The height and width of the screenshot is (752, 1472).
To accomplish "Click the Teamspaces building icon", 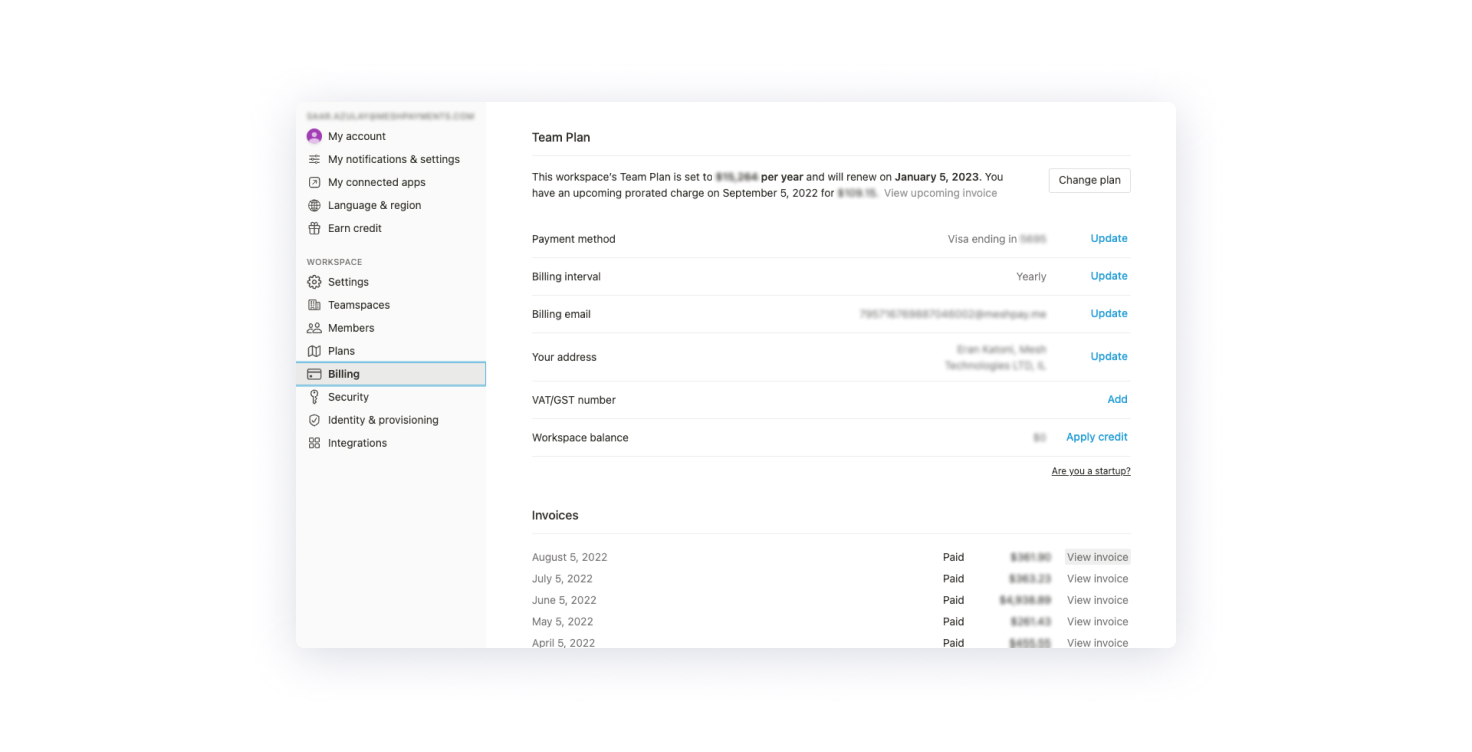I will [314, 305].
